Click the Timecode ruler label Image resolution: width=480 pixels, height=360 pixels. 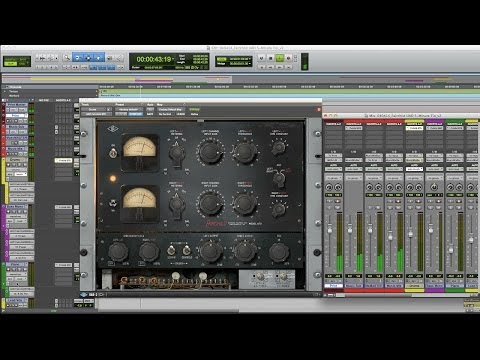coord(15,87)
